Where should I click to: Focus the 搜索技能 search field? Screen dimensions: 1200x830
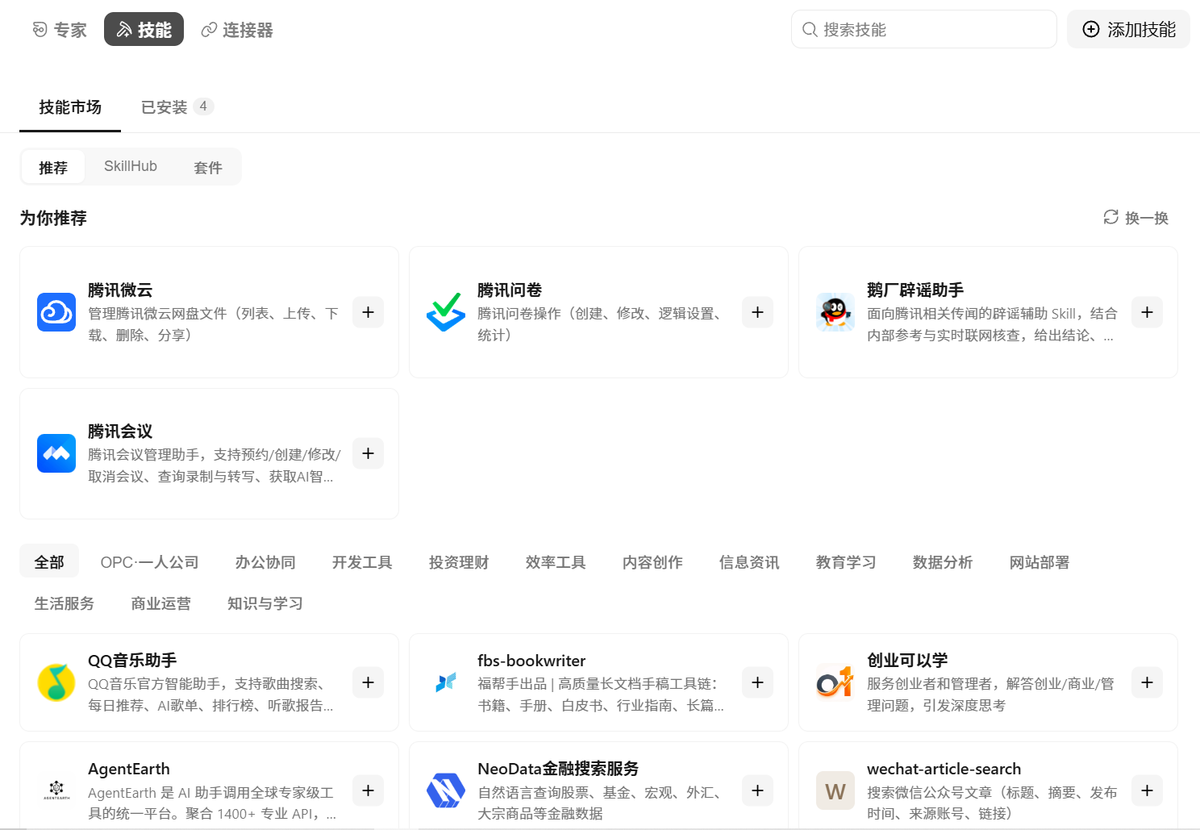[924, 29]
